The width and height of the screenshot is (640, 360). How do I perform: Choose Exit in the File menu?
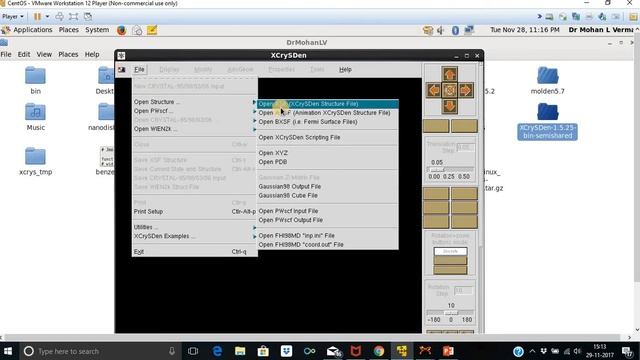pyautogui.click(x=195, y=251)
